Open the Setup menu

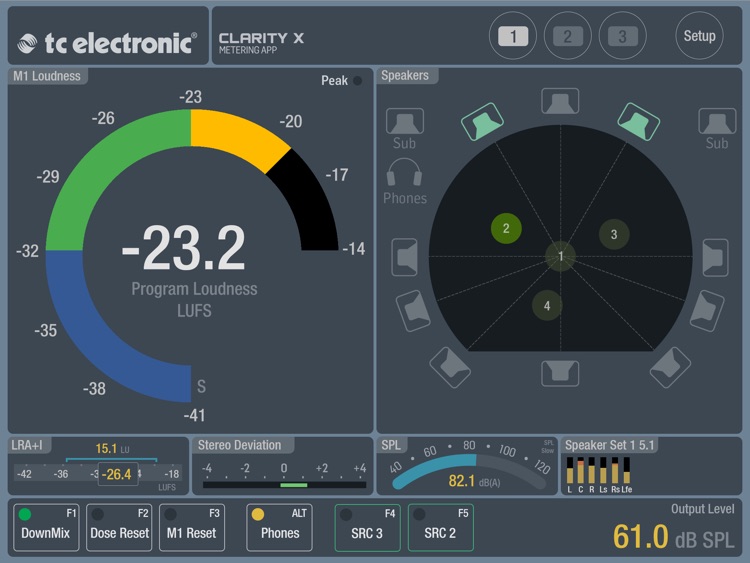click(x=699, y=36)
